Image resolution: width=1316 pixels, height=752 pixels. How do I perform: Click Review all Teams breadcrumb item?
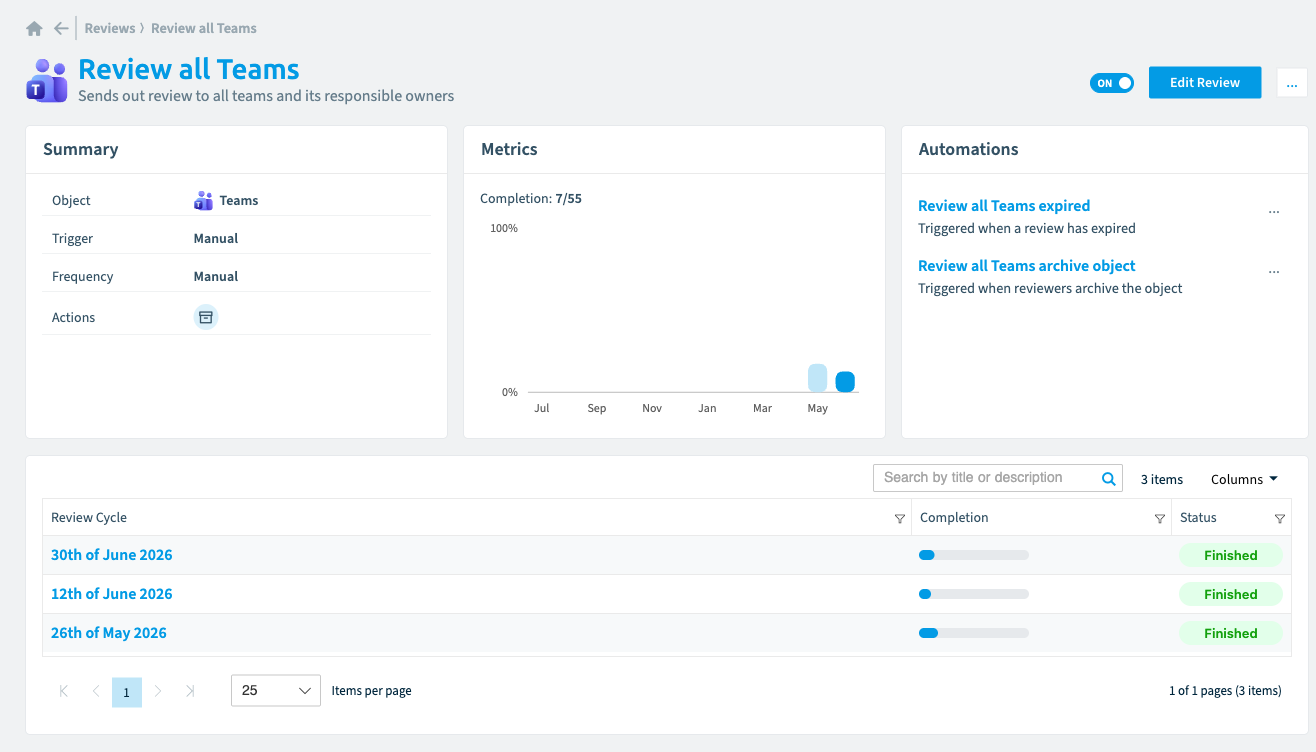[204, 28]
